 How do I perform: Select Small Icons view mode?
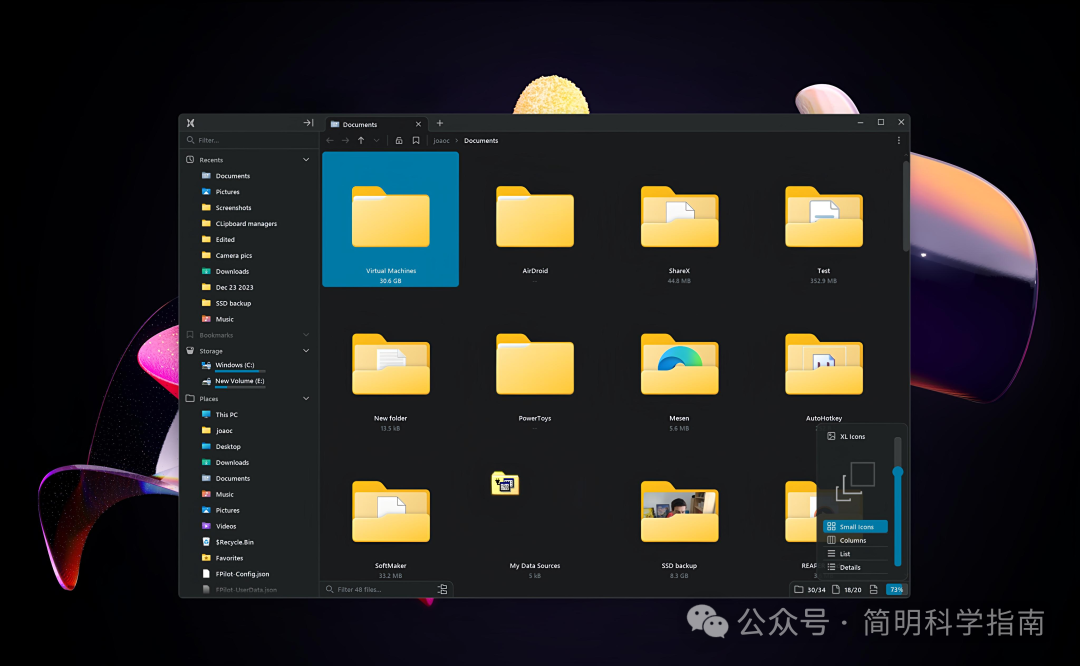pyautogui.click(x=855, y=527)
